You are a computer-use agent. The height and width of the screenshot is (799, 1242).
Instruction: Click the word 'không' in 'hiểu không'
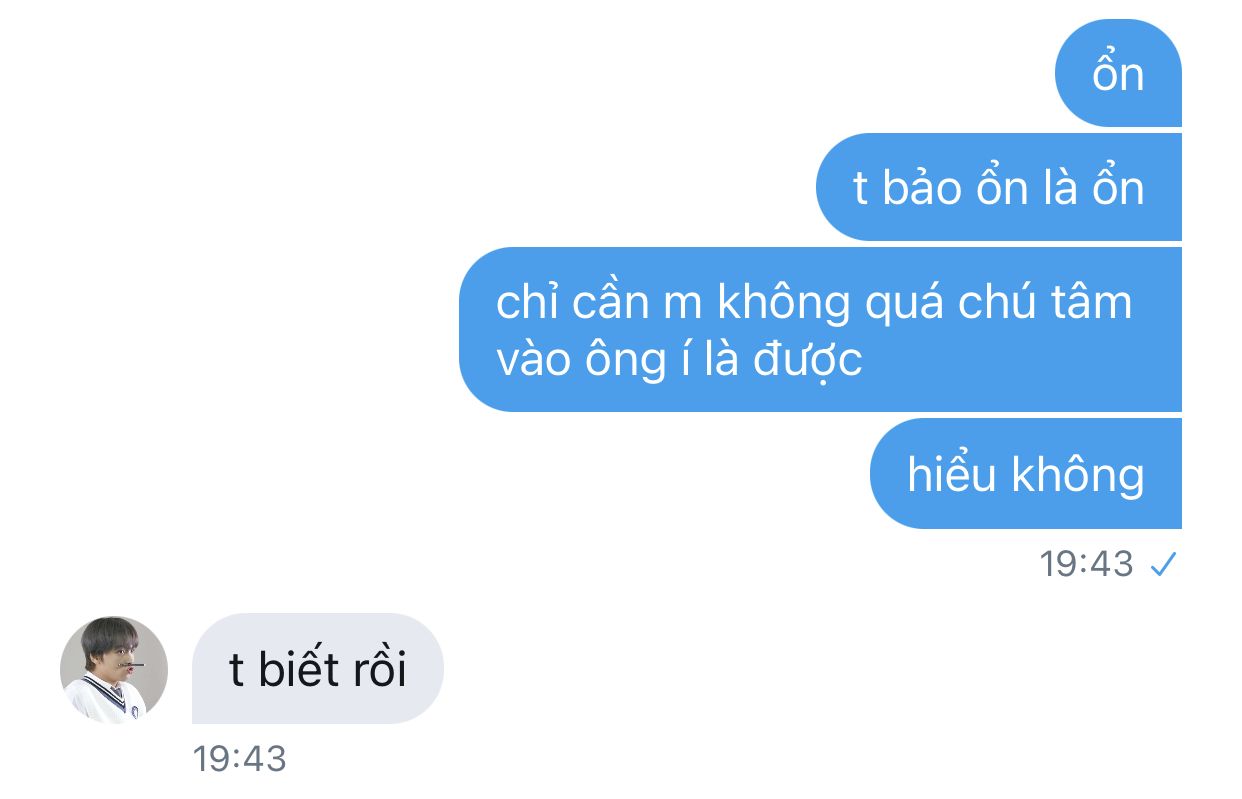[1078, 475]
